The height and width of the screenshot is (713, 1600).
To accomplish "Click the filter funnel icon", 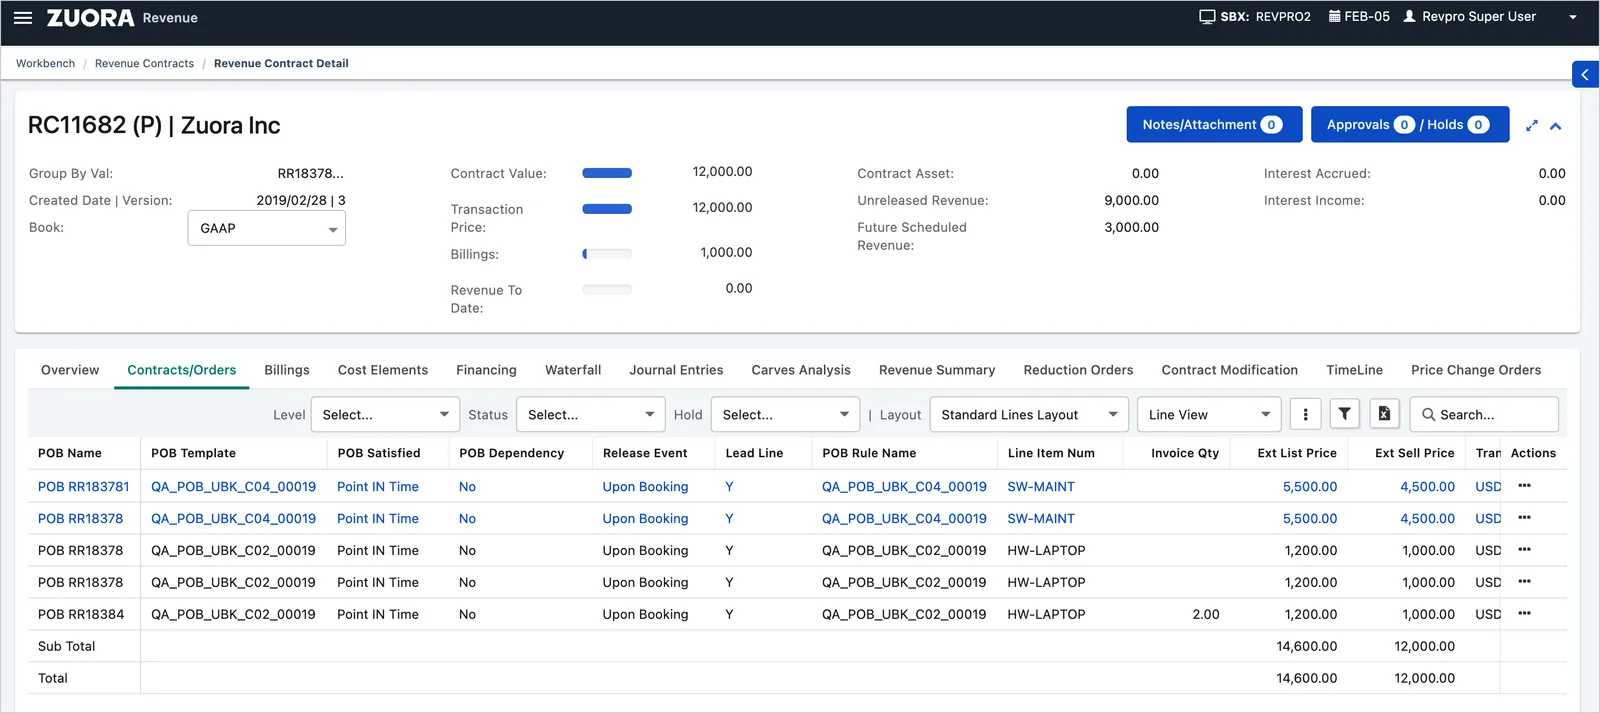I will 1345,414.
